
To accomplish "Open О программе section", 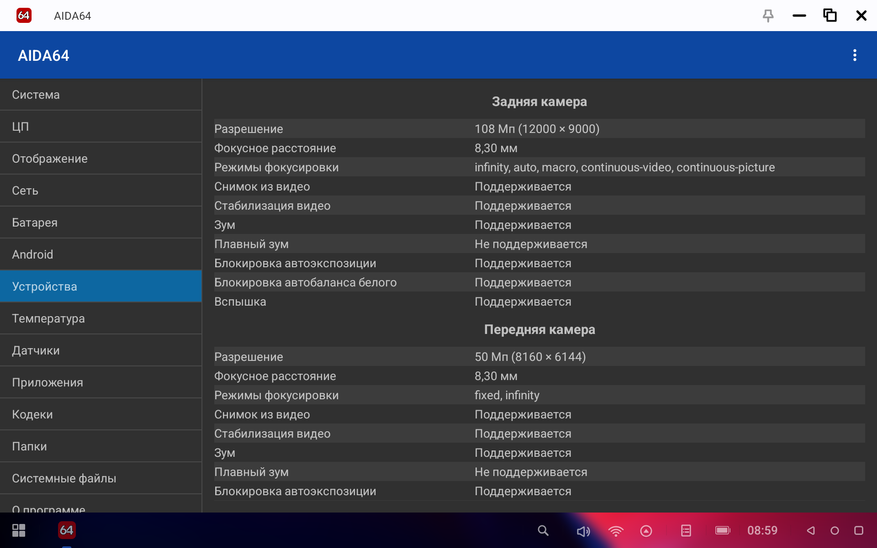I will [101, 504].
